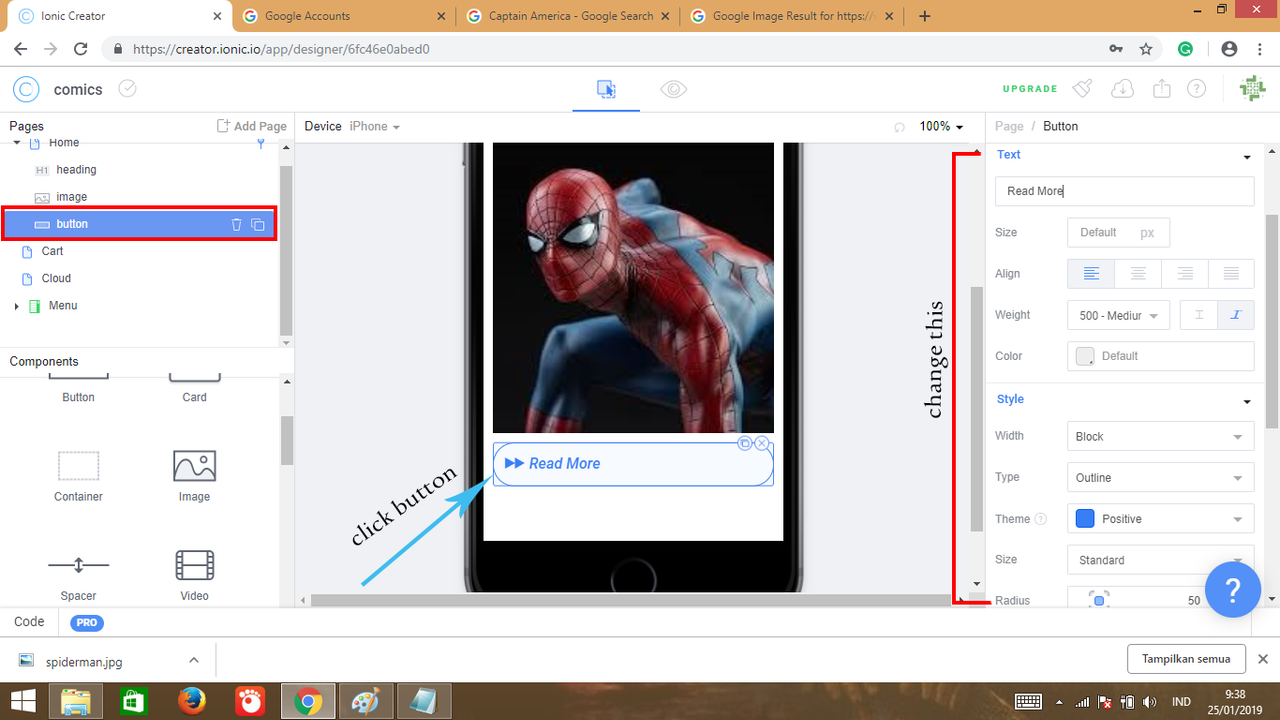The image size is (1280, 720).
Task: Click remove icon on canvas button
Action: click(762, 443)
